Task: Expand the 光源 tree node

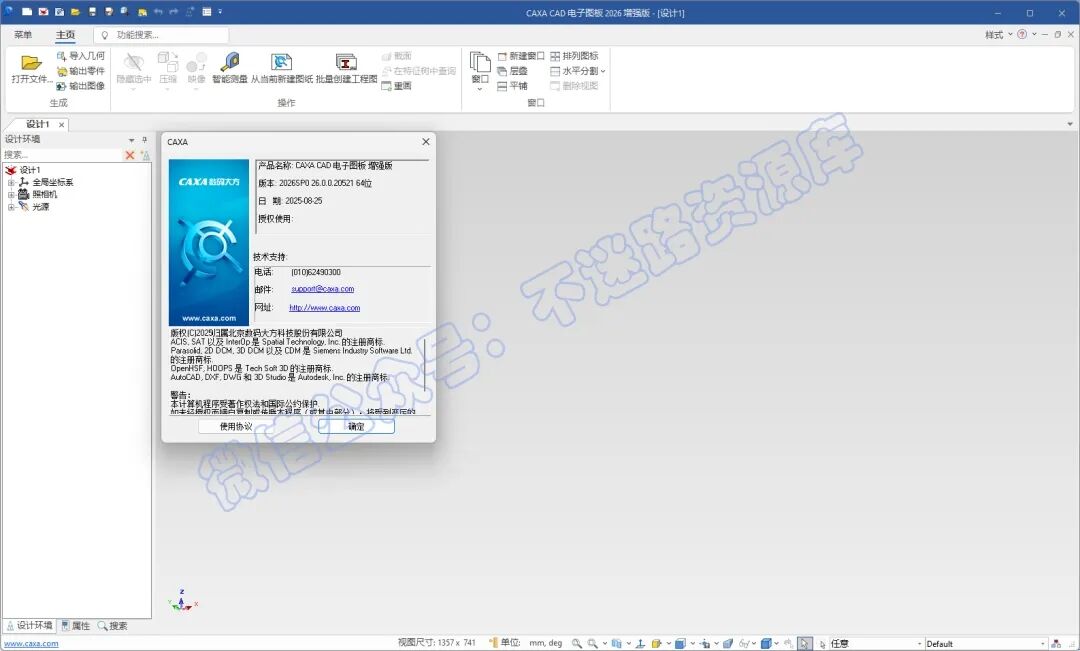Action: coord(10,207)
